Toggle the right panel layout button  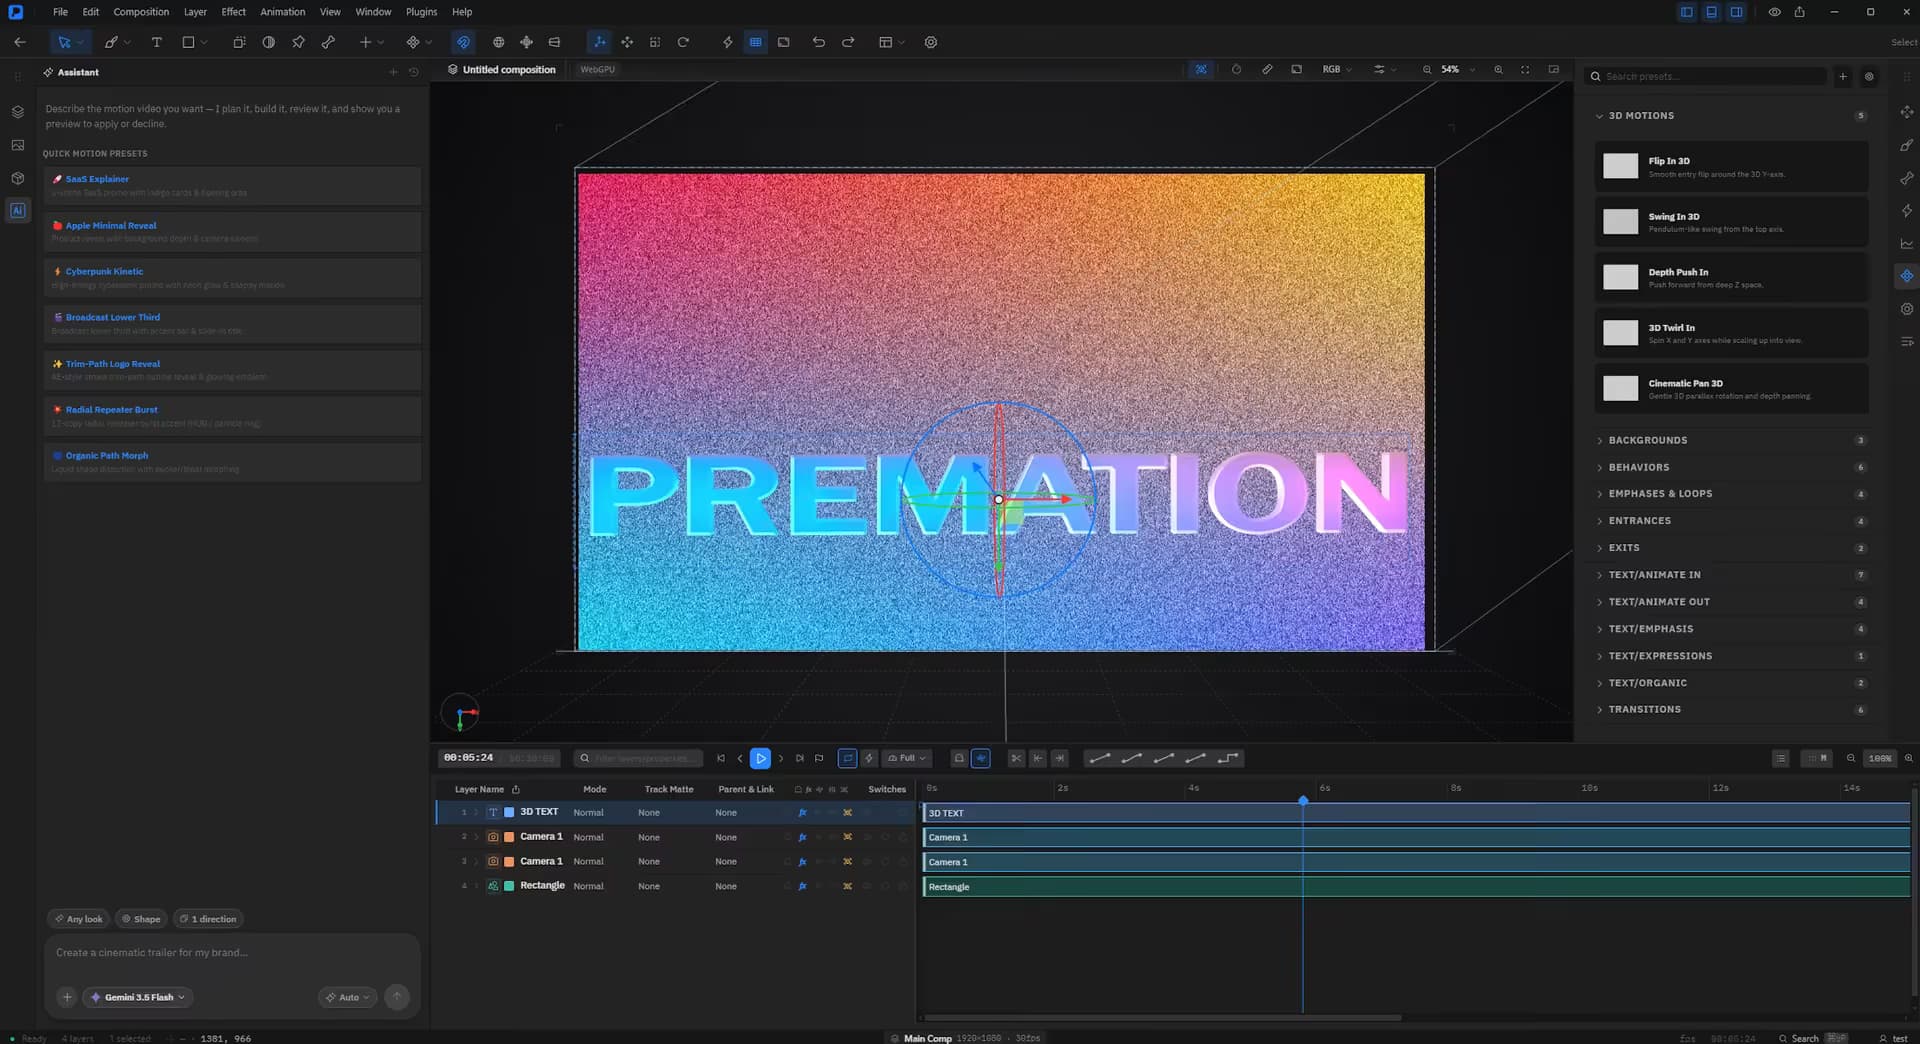pyautogui.click(x=1736, y=12)
